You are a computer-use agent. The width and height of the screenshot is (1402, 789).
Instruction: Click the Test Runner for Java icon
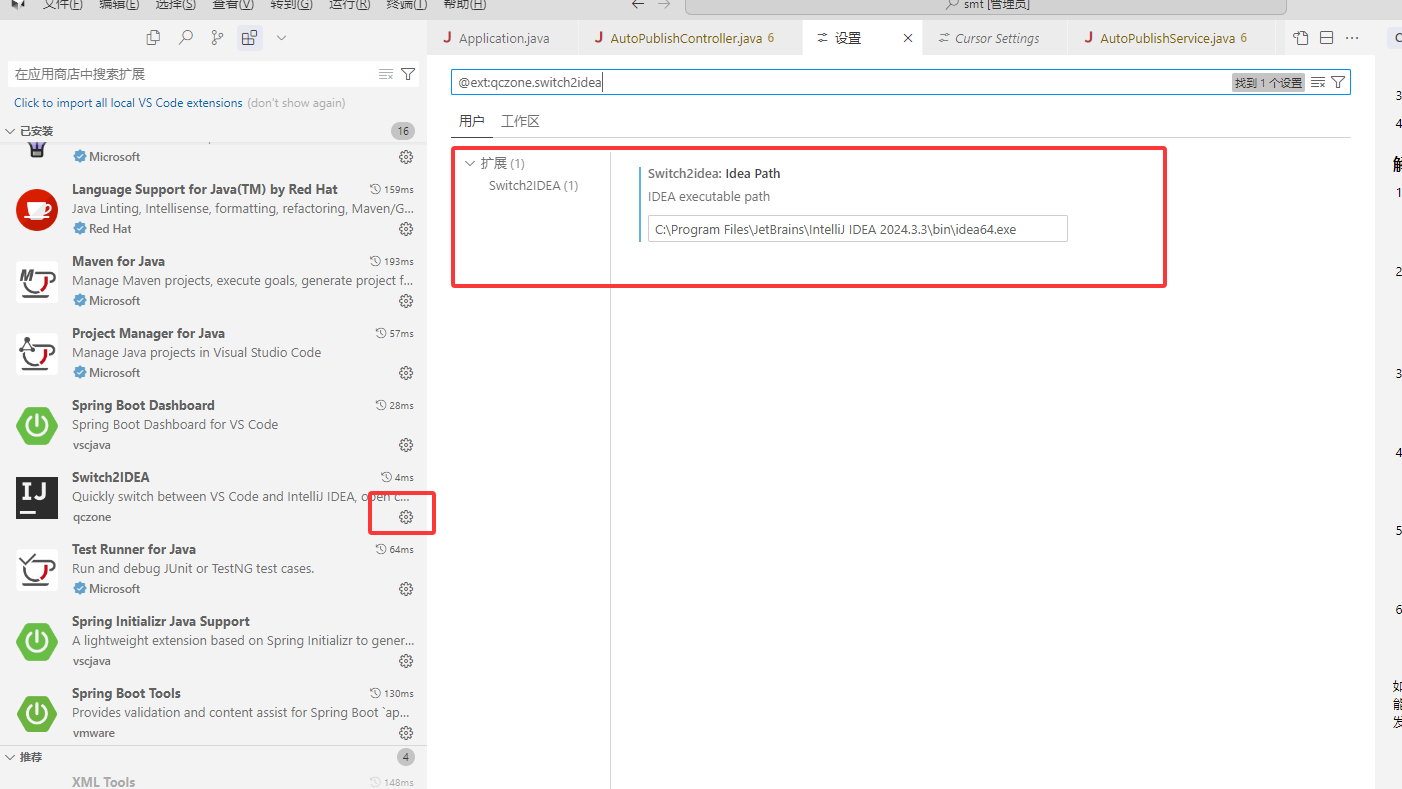(x=37, y=569)
